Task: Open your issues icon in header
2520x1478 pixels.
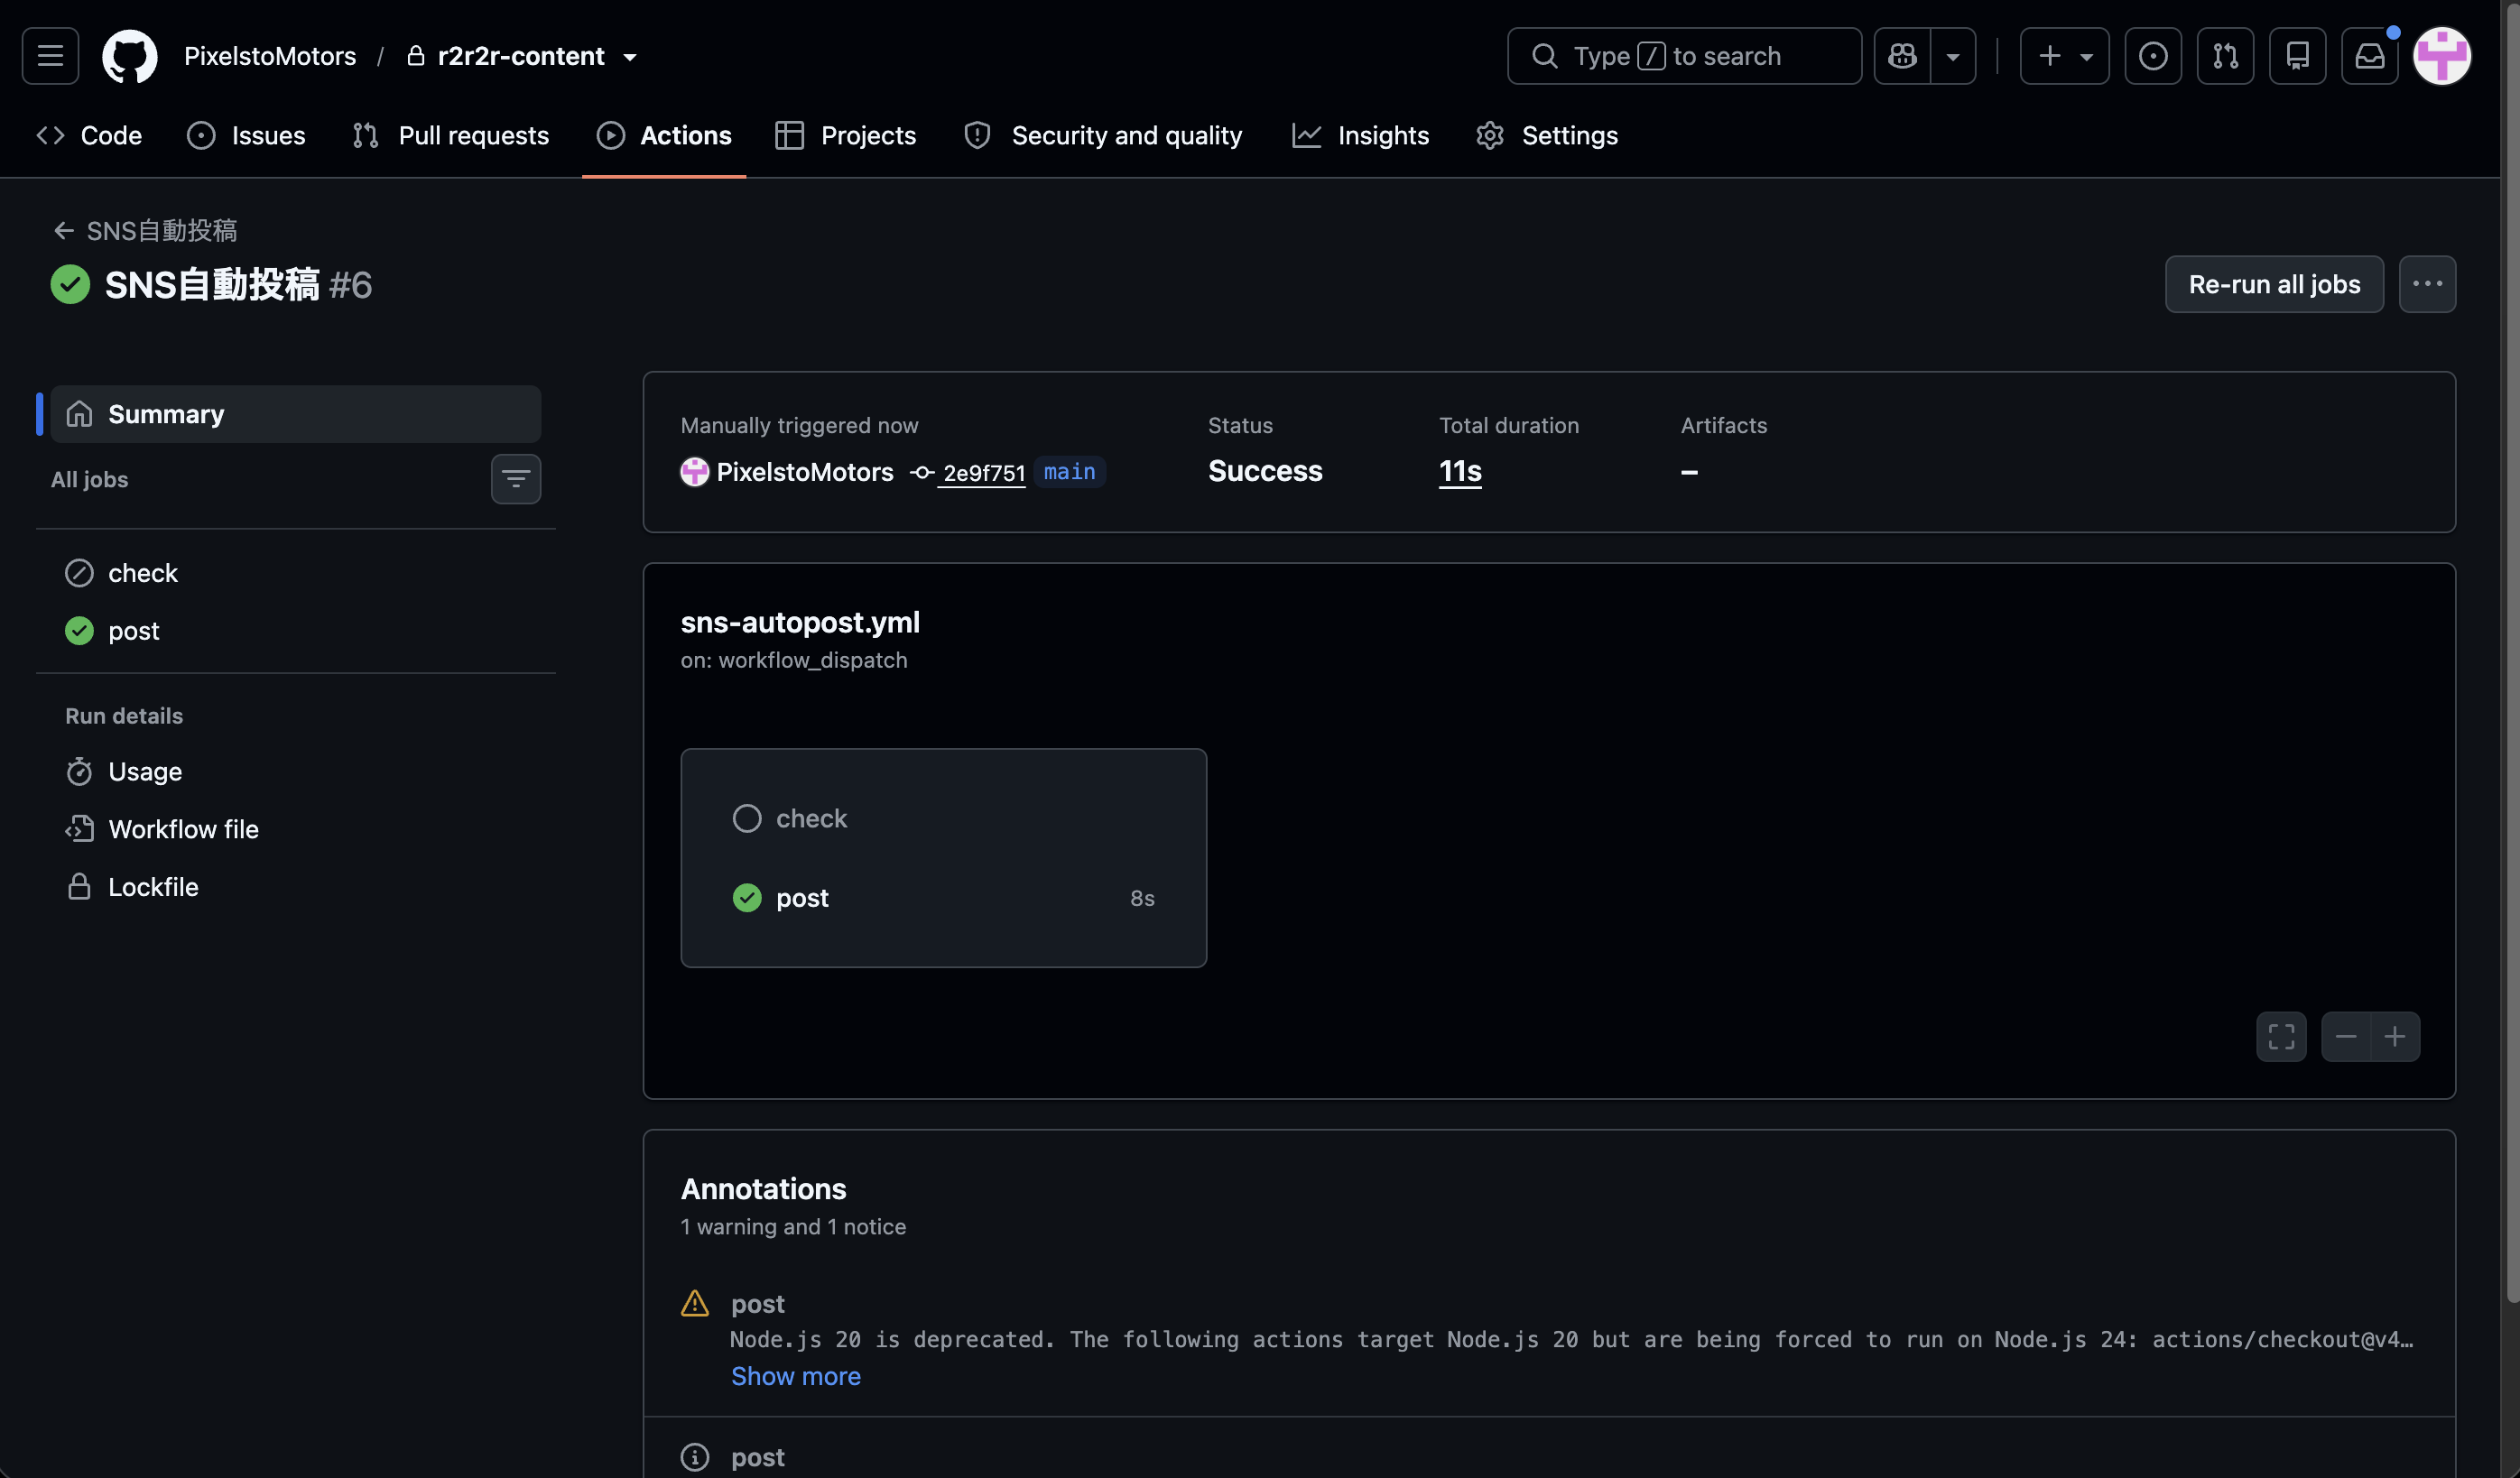Action: pos(2153,56)
